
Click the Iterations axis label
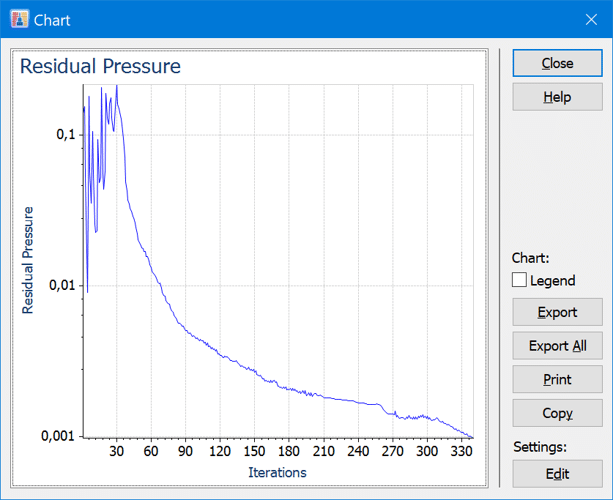click(x=277, y=473)
